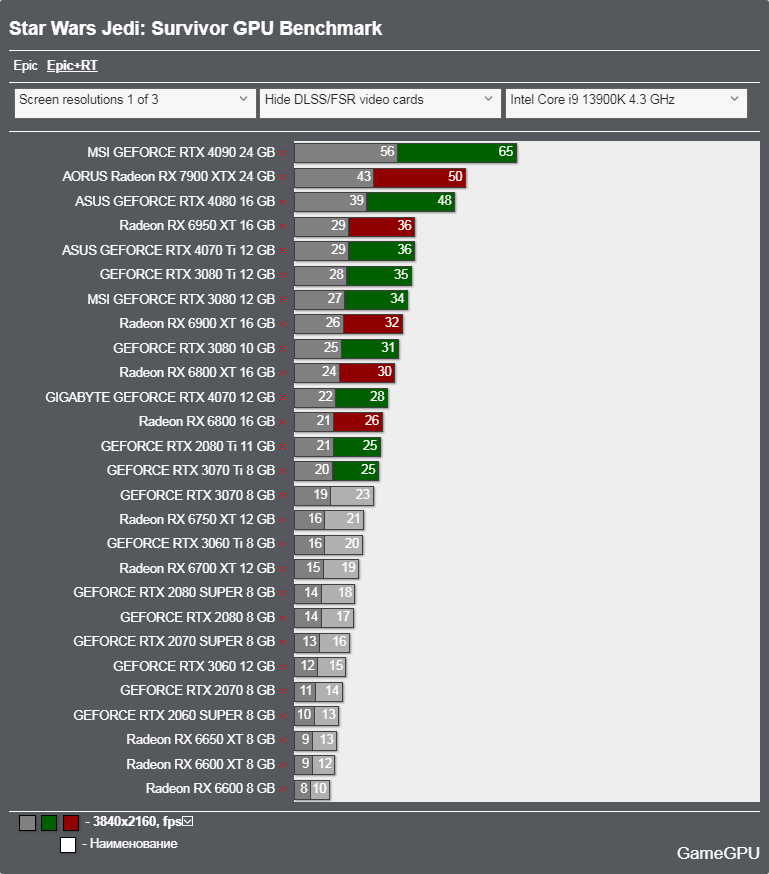Remove Radeon RX 6700 XT 12 GB via red X
Viewport: 769px width, 874px height.
(283, 569)
